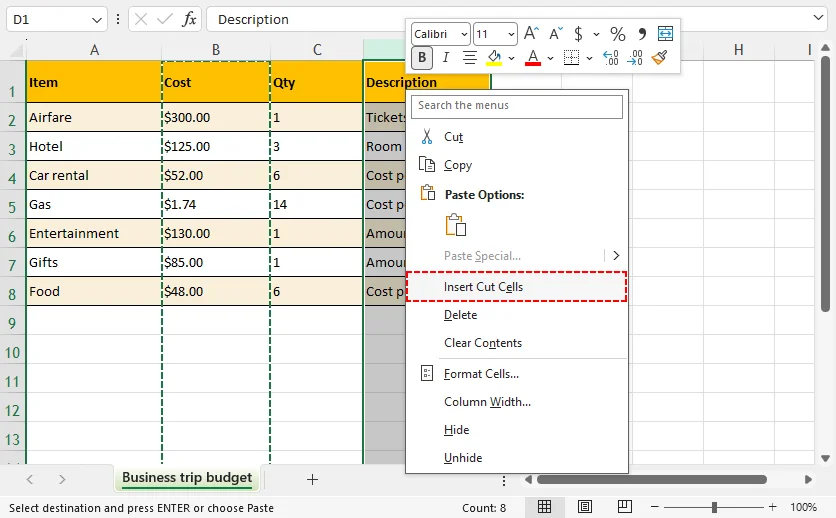Choose Copy from the context menu
The image size is (836, 518).
517,165
